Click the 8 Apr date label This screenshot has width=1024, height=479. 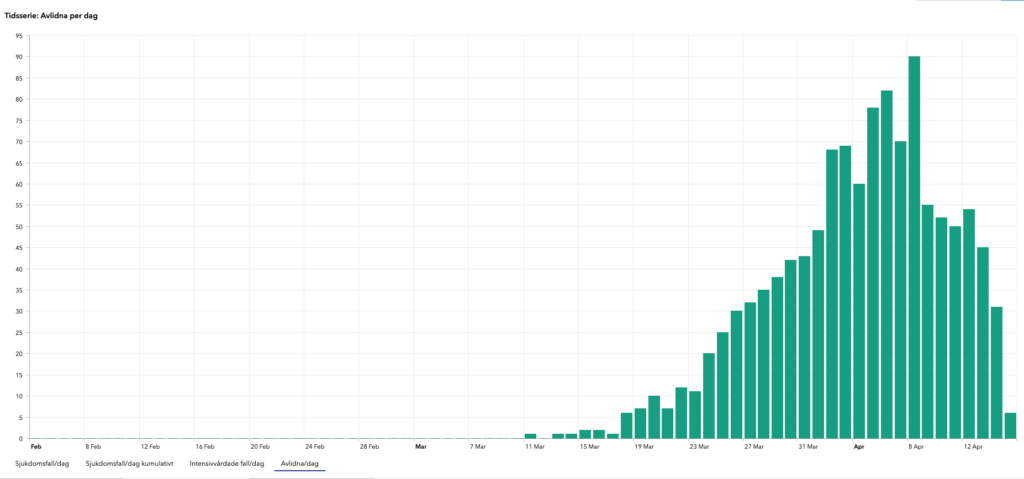click(914, 446)
